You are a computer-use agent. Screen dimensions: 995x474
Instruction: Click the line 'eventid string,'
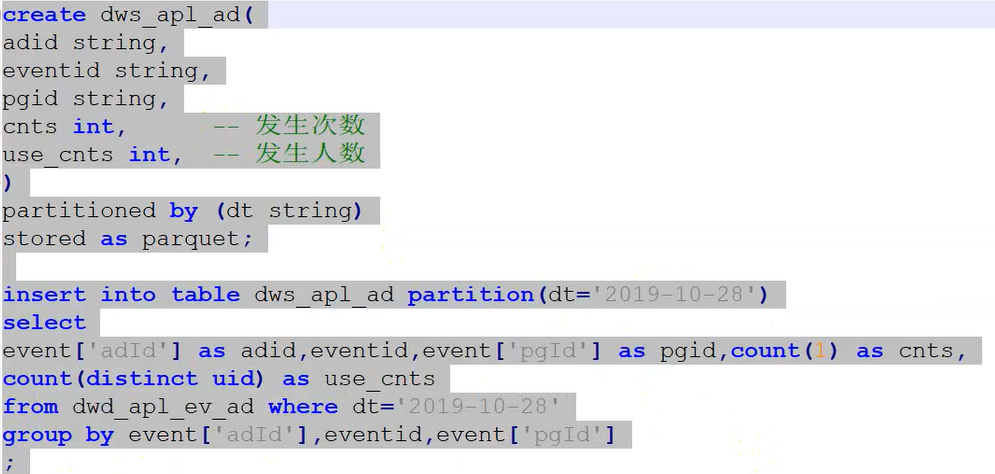coord(107,70)
